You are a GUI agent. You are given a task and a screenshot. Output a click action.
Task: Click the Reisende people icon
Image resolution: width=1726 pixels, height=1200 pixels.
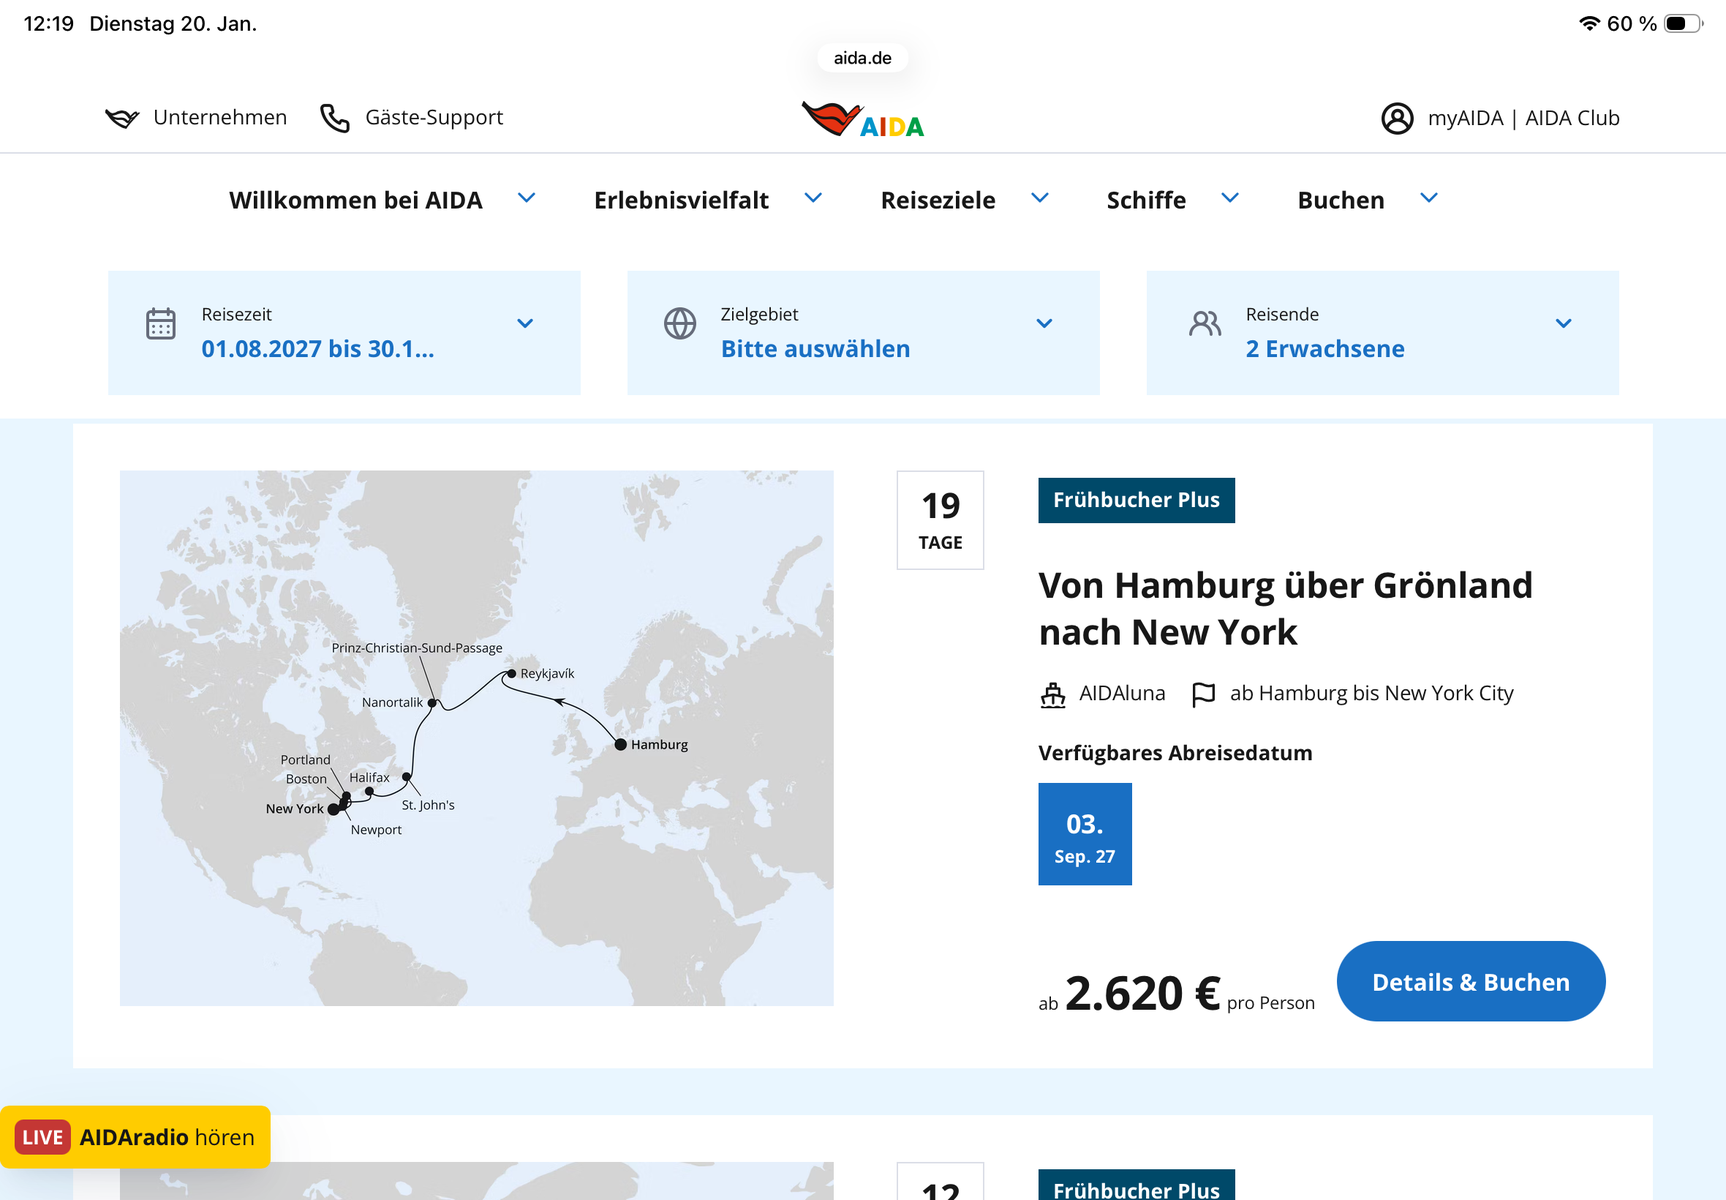[1205, 324]
